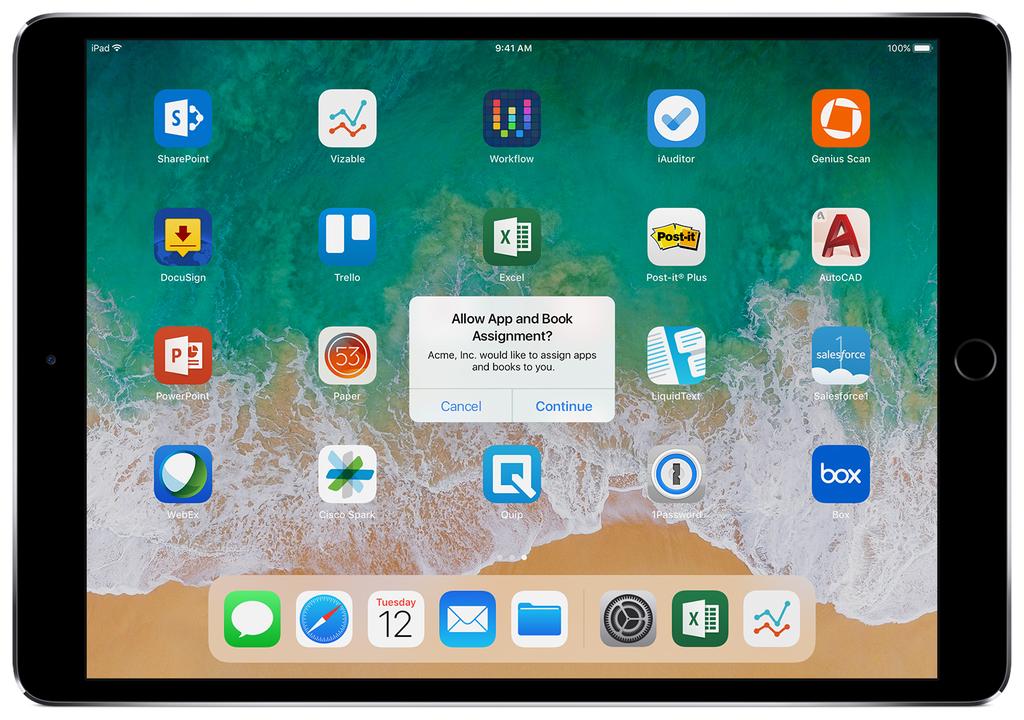Viewport: 1024px width, 720px height.
Task: Launch the WebEx app
Action: [x=183, y=474]
